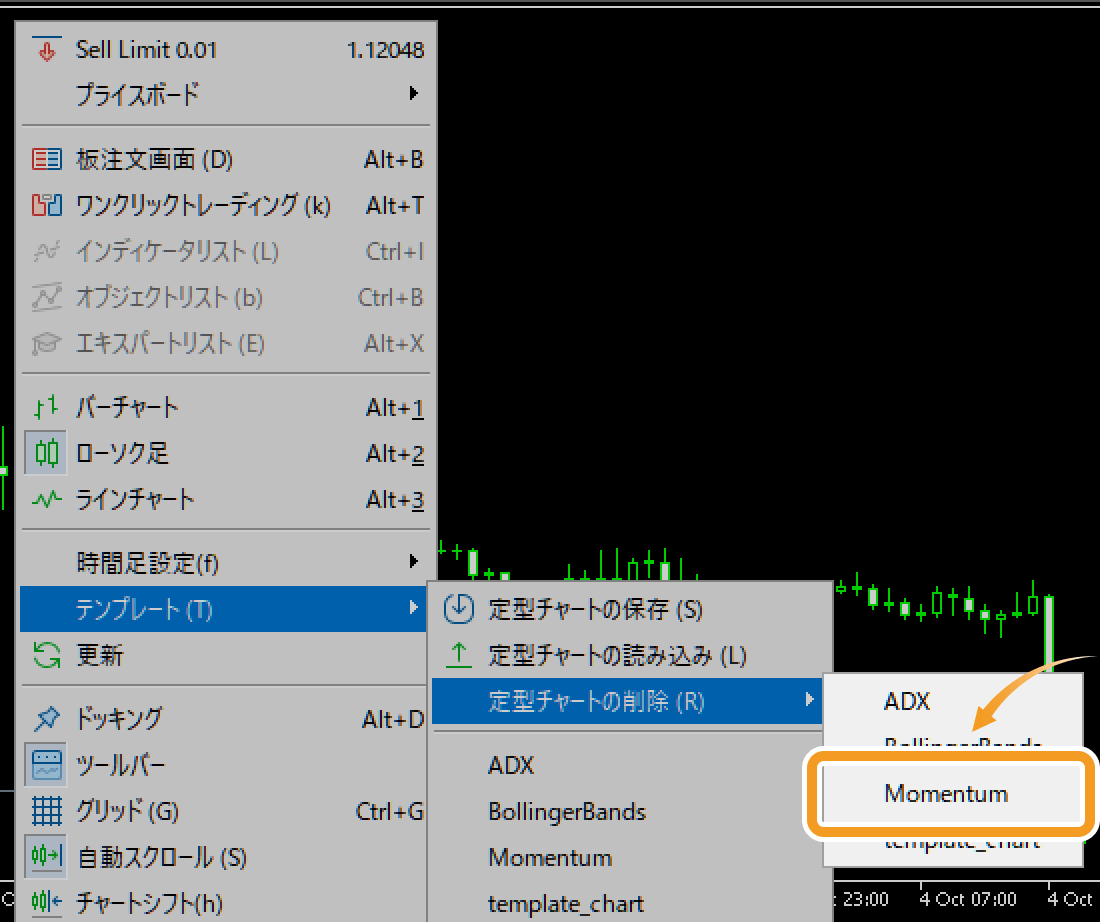Click the 更新 refresh icon

46,655
